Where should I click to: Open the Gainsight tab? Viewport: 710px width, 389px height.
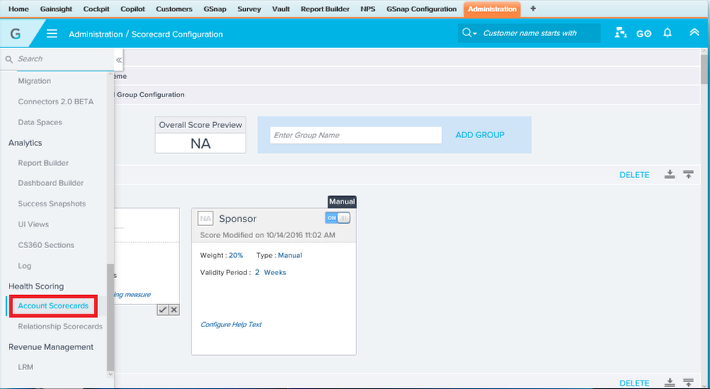56,9
